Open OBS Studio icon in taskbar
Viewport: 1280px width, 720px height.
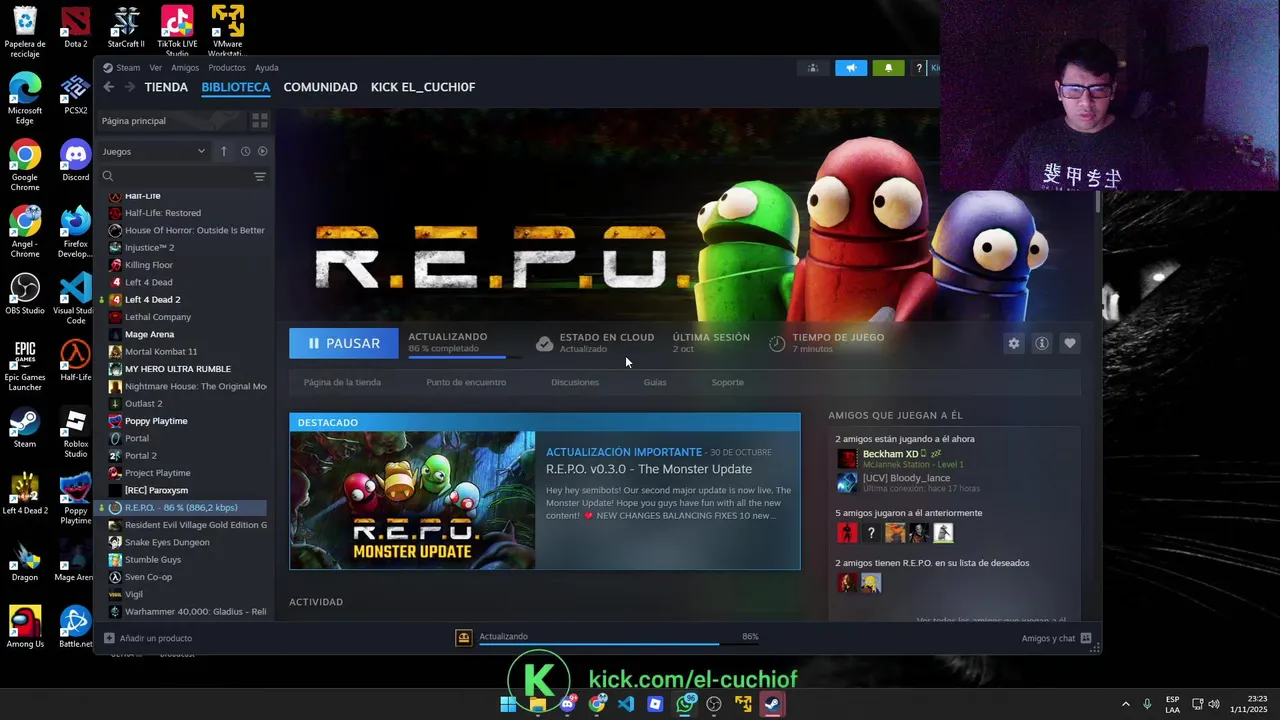(x=714, y=704)
